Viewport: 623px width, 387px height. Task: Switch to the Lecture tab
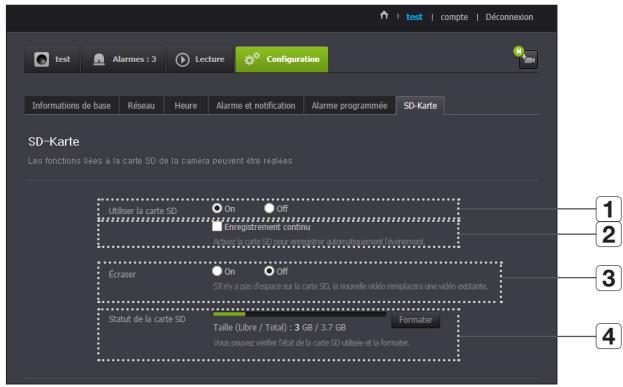pos(200,59)
